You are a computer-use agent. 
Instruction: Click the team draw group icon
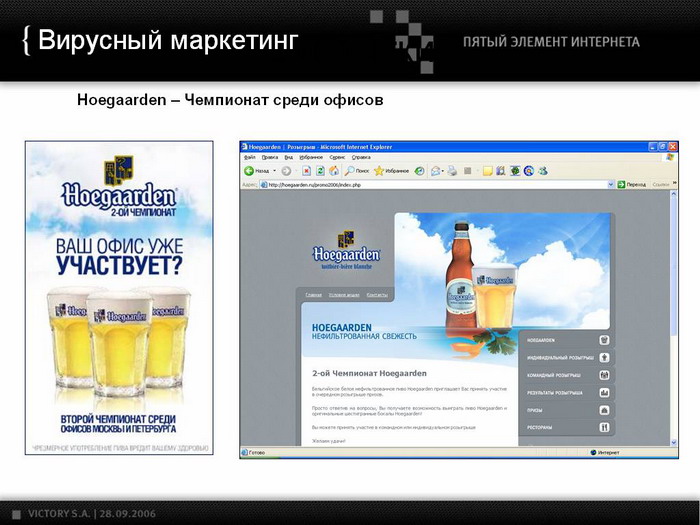point(604,375)
